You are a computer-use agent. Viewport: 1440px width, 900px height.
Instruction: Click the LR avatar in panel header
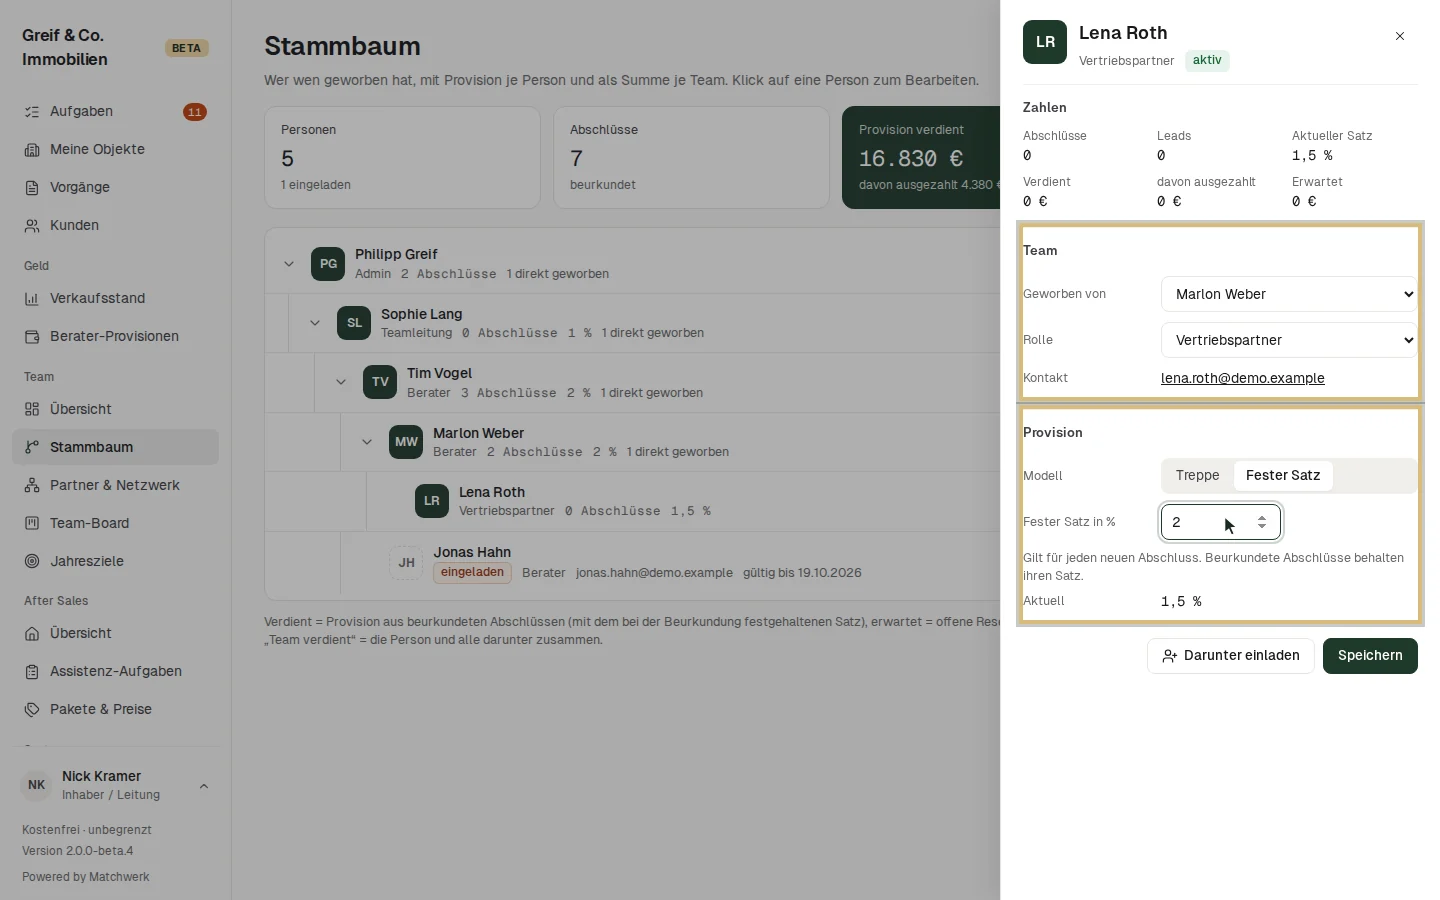(1045, 42)
